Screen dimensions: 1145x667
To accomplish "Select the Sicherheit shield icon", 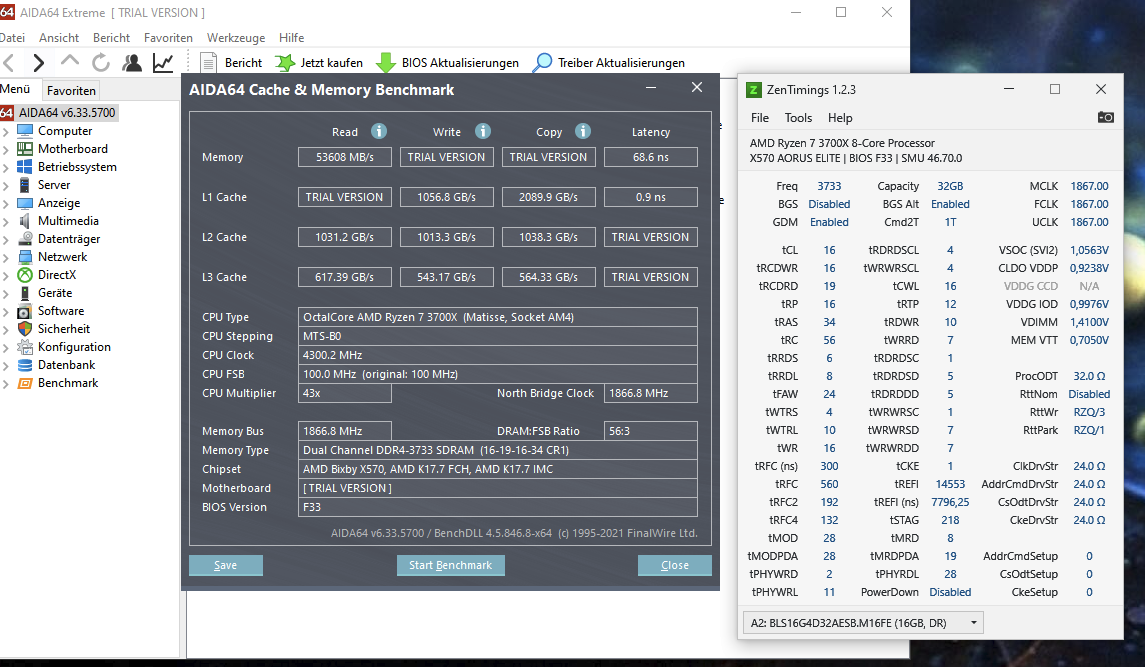I will point(25,329).
